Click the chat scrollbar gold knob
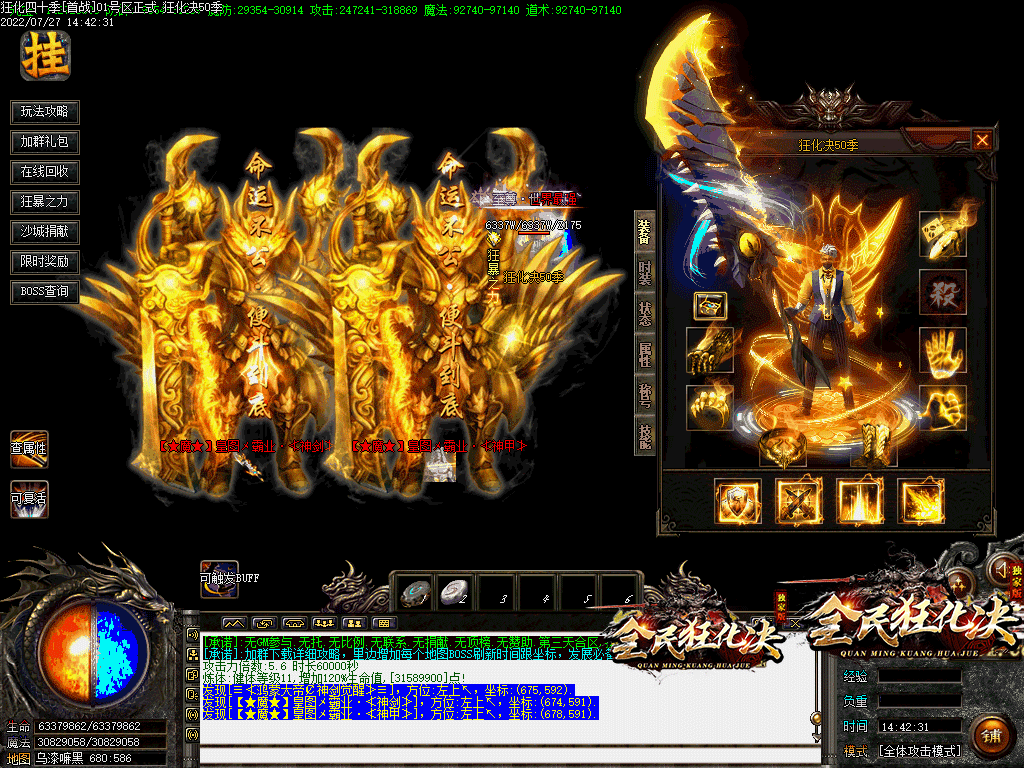This screenshot has width=1024, height=768. click(815, 718)
